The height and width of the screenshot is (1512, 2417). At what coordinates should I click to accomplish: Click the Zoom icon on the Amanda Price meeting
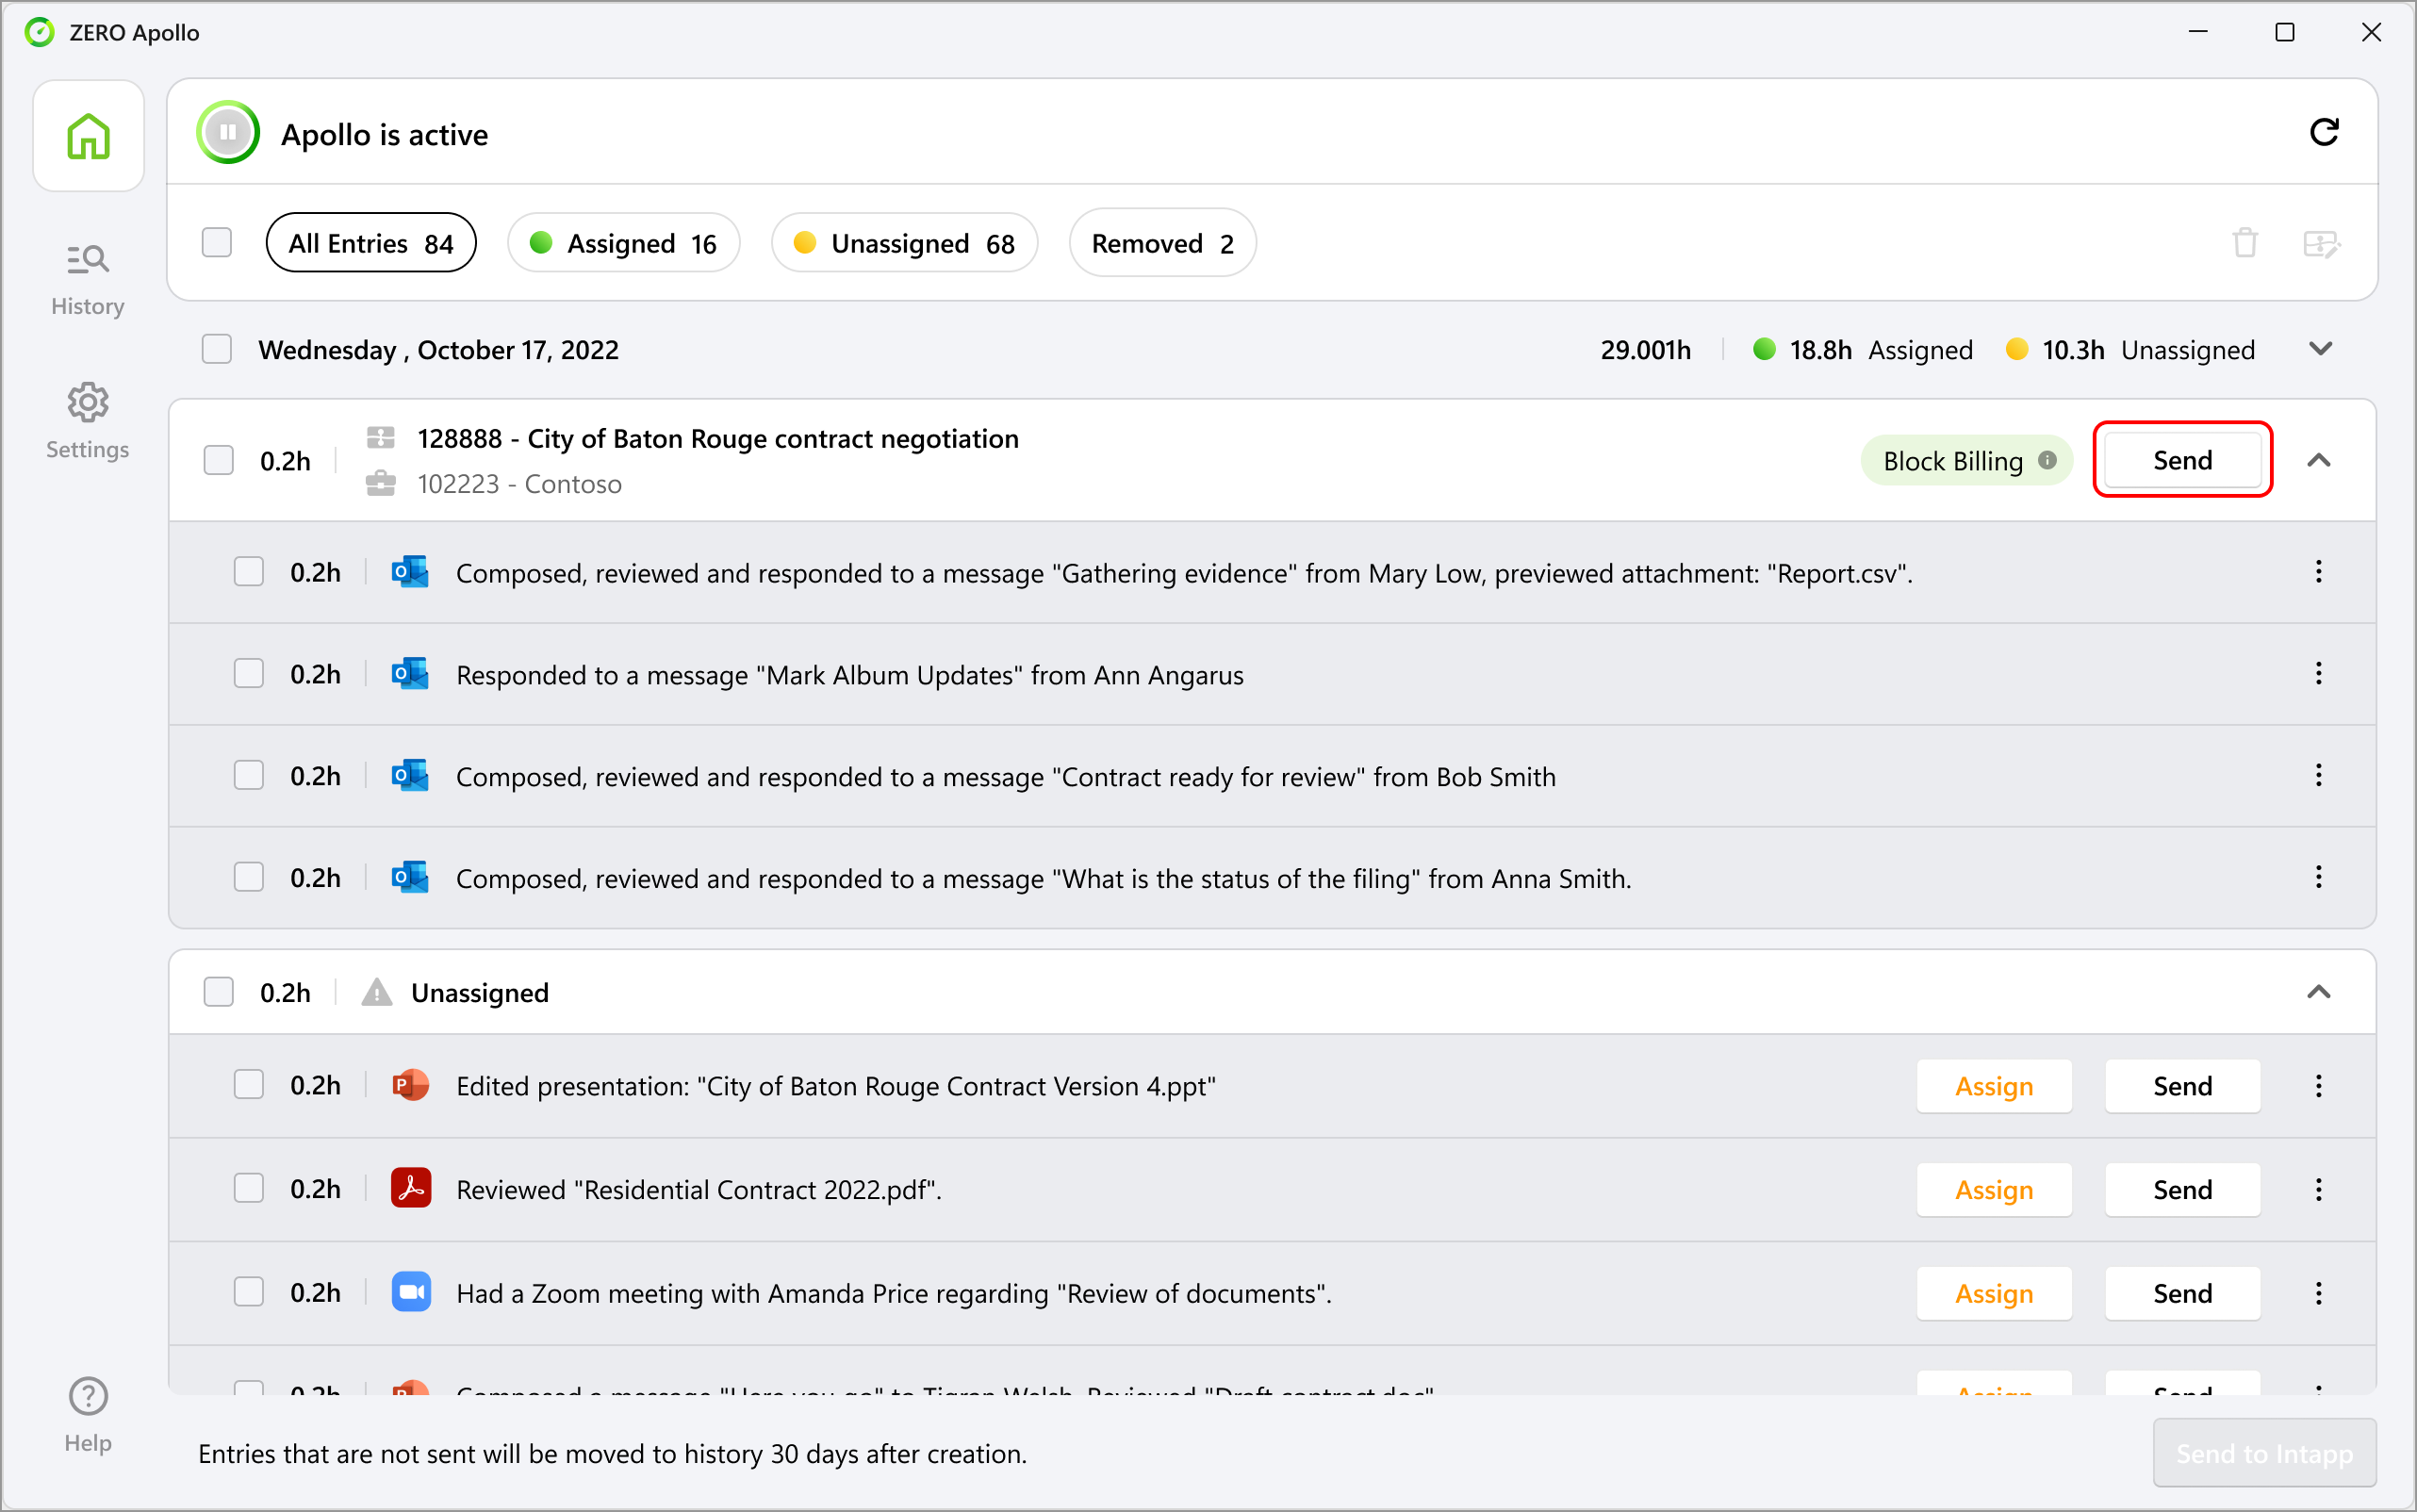[x=410, y=1291]
